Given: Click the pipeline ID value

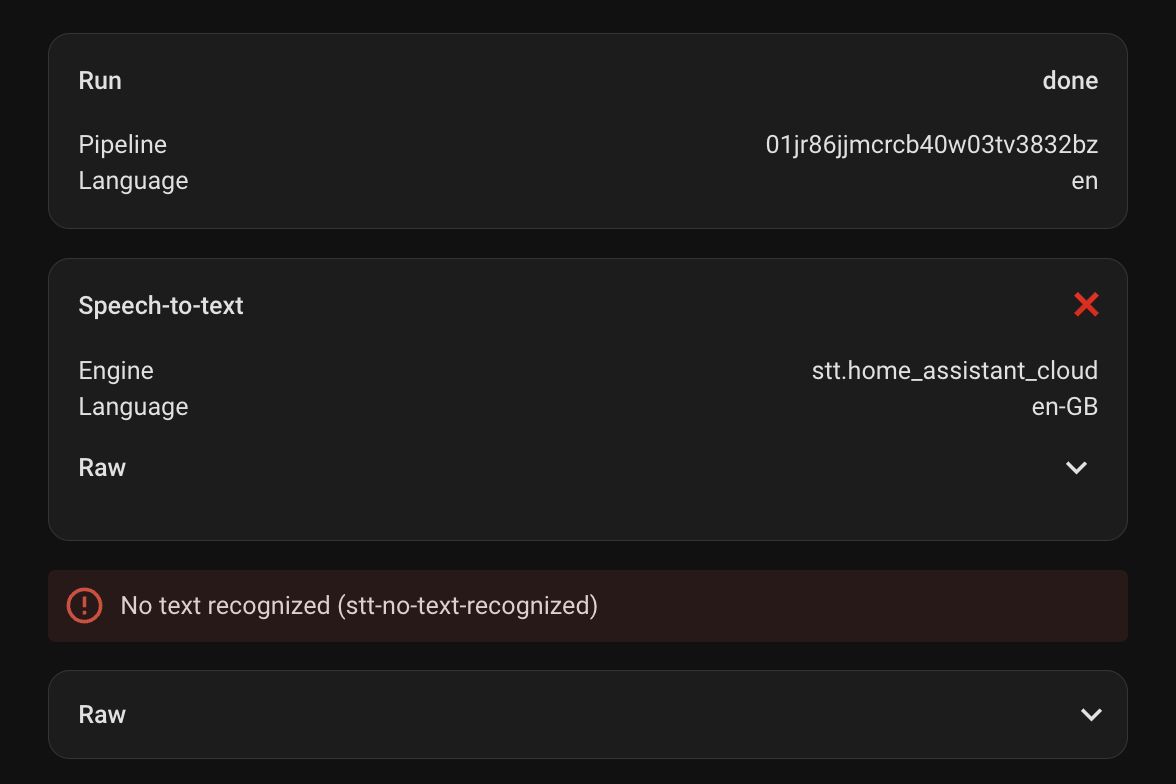Looking at the screenshot, I should (931, 145).
